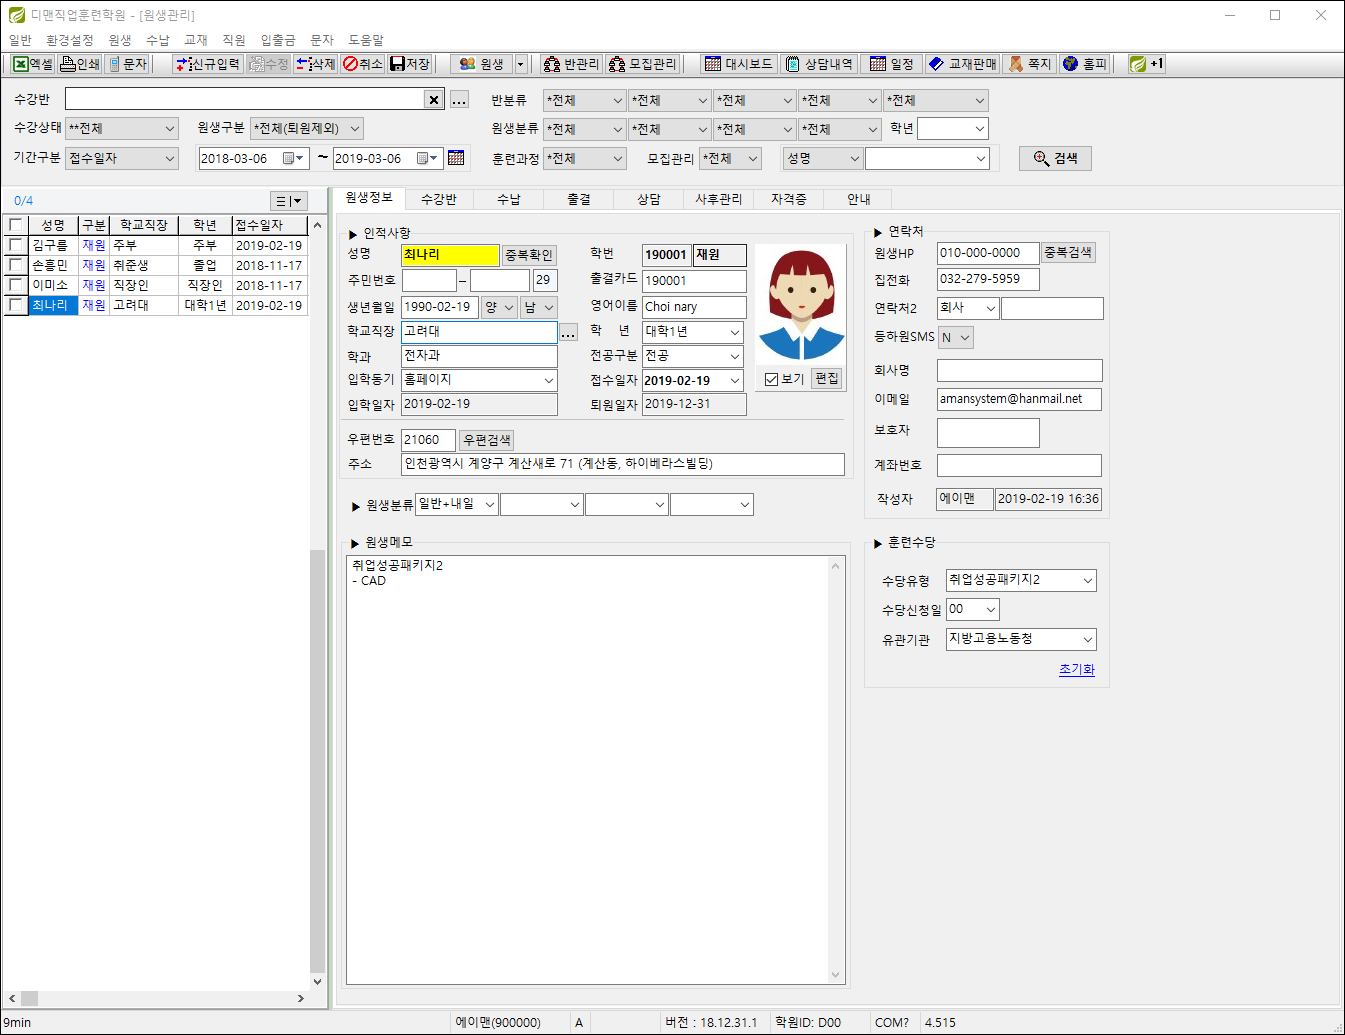Expand the 훈련과정 dropdown

coord(585,158)
